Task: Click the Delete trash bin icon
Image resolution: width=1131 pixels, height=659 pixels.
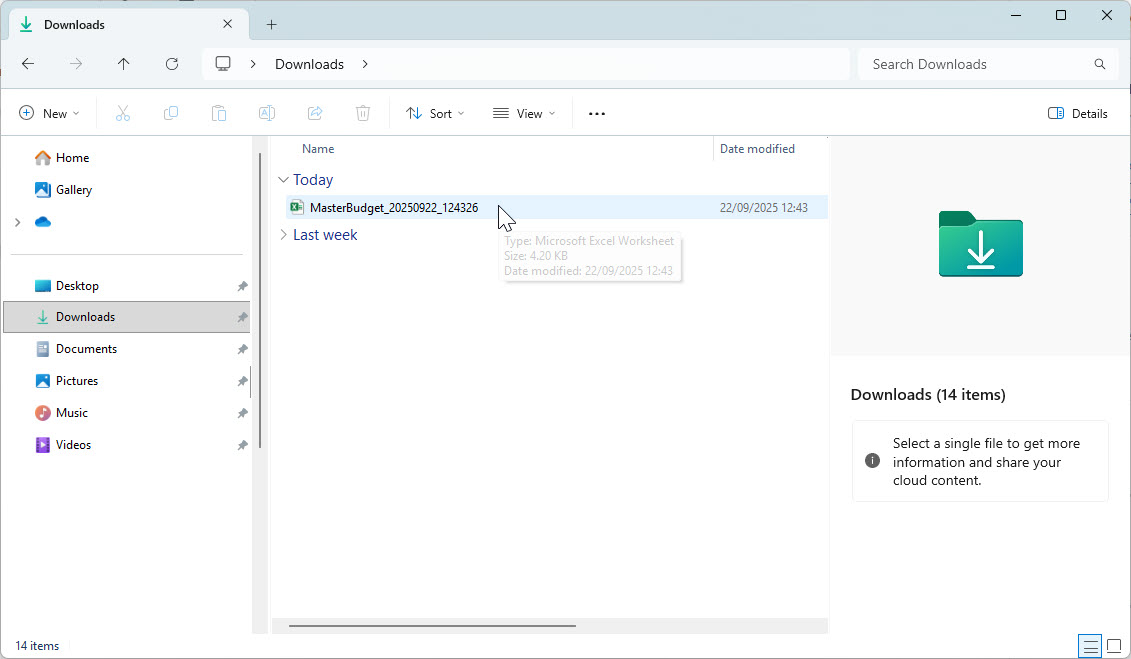Action: (x=363, y=113)
